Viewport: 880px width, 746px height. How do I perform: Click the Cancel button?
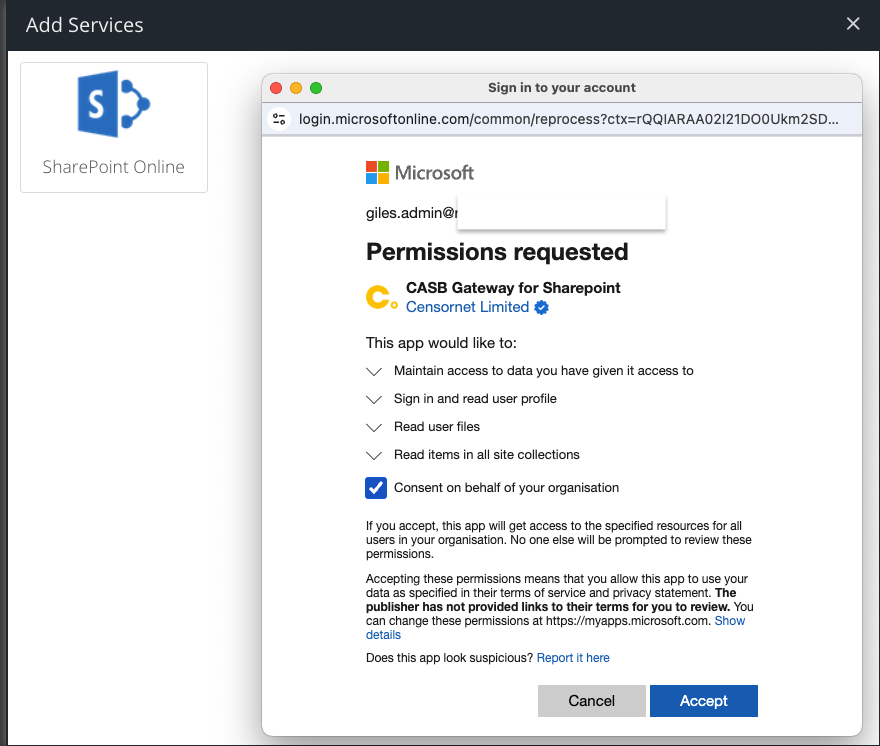pos(592,701)
